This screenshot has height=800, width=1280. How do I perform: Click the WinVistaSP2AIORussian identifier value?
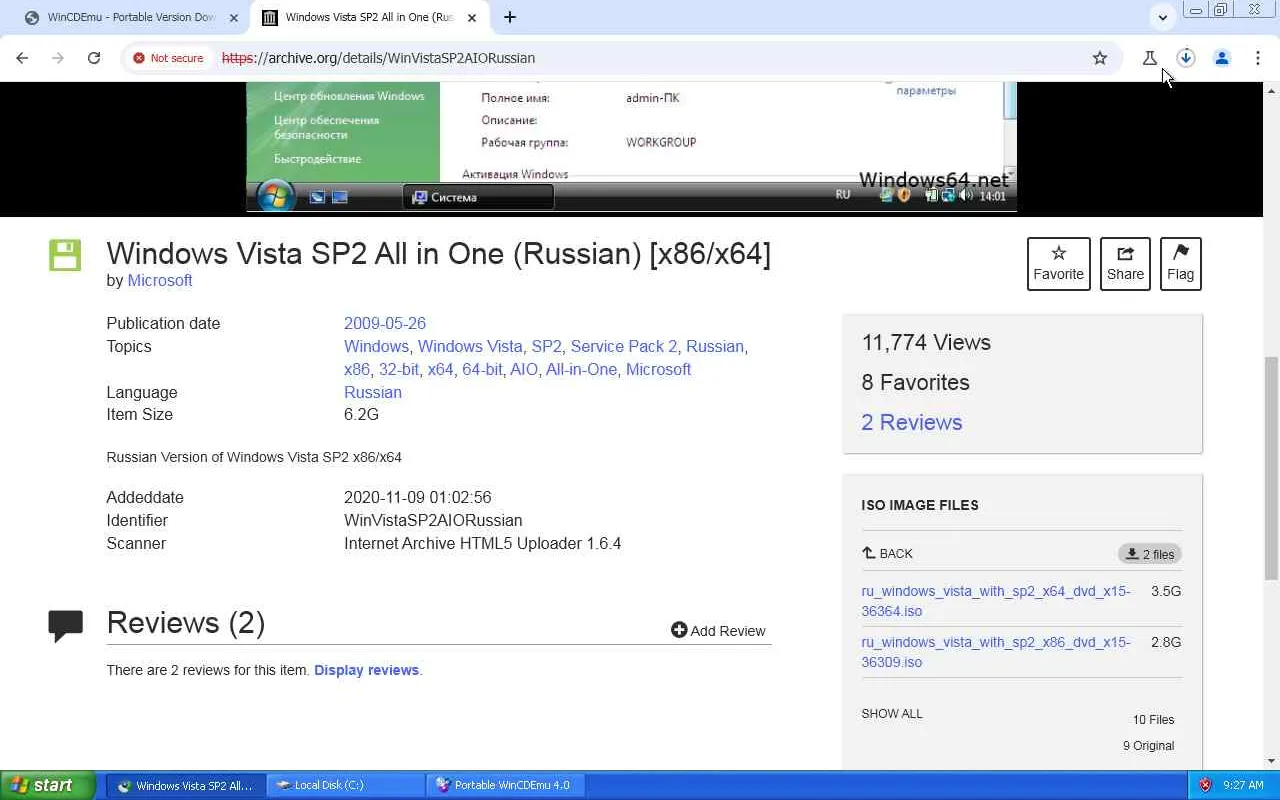click(x=433, y=520)
